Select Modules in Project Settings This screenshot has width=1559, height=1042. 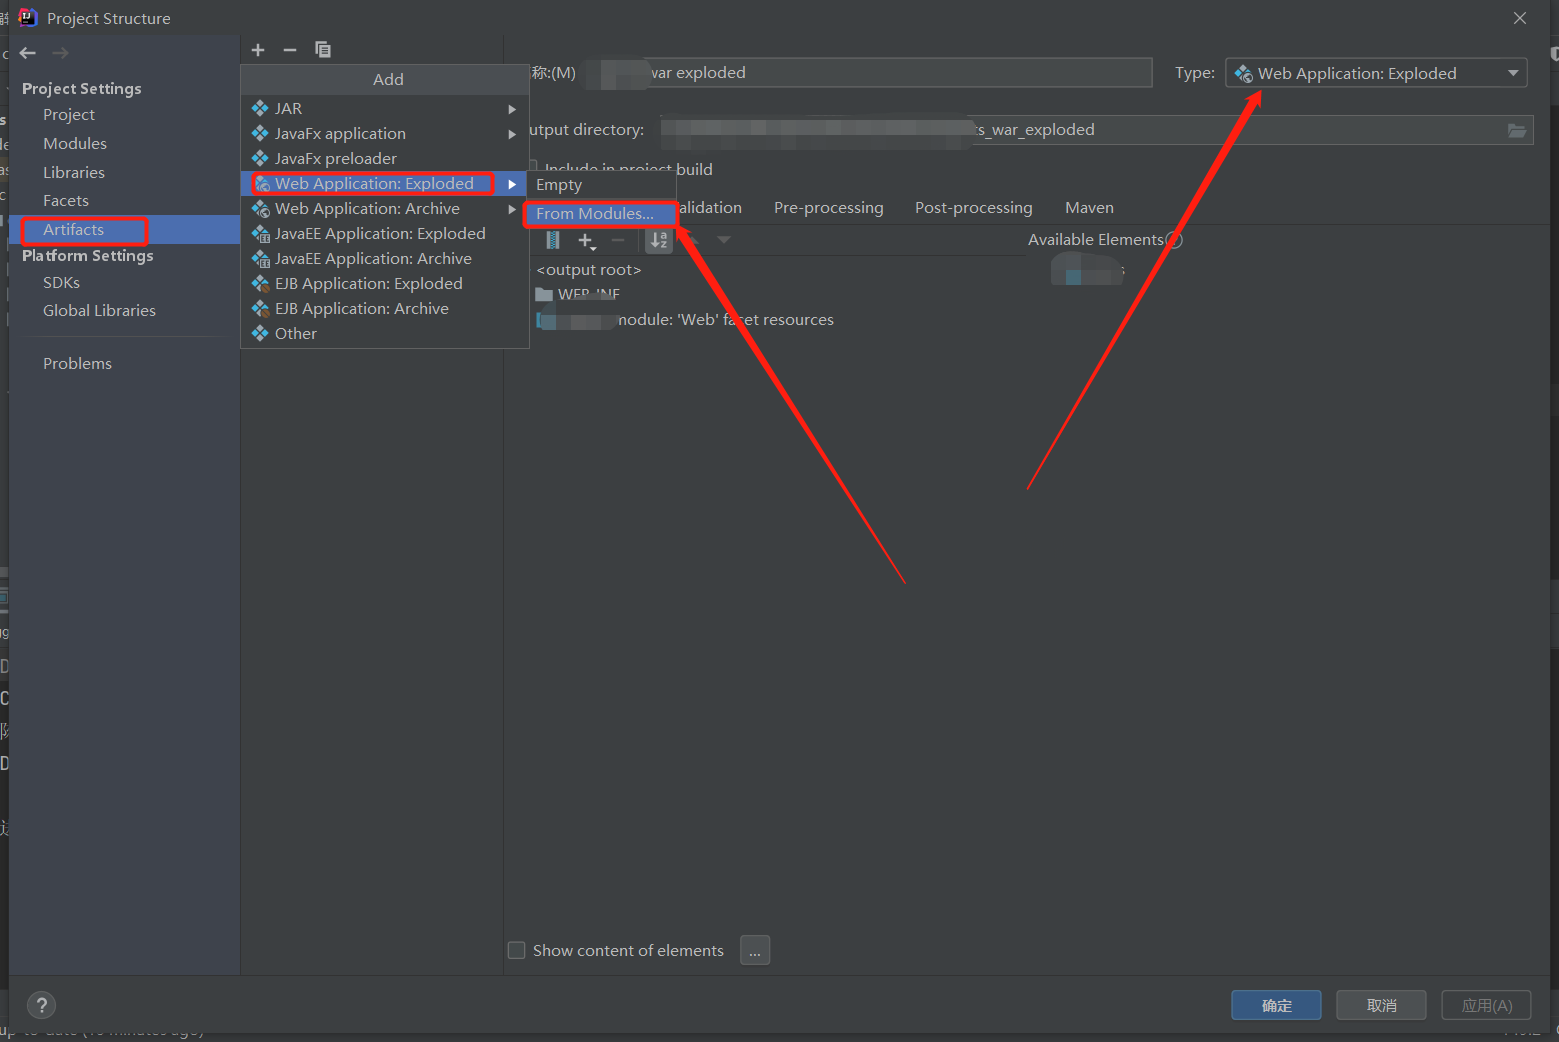[x=75, y=144]
